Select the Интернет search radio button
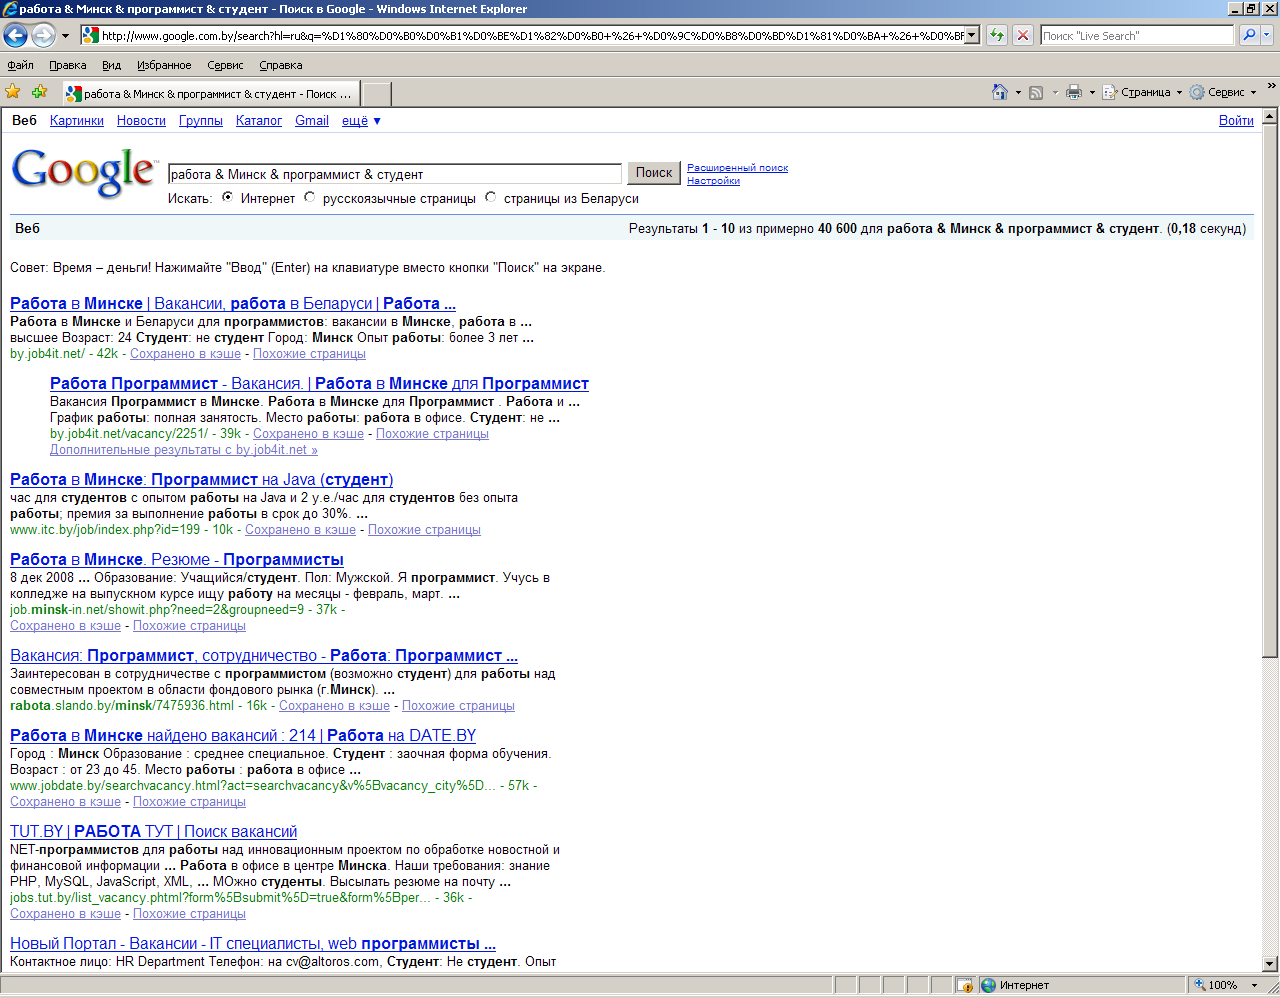 click(228, 198)
